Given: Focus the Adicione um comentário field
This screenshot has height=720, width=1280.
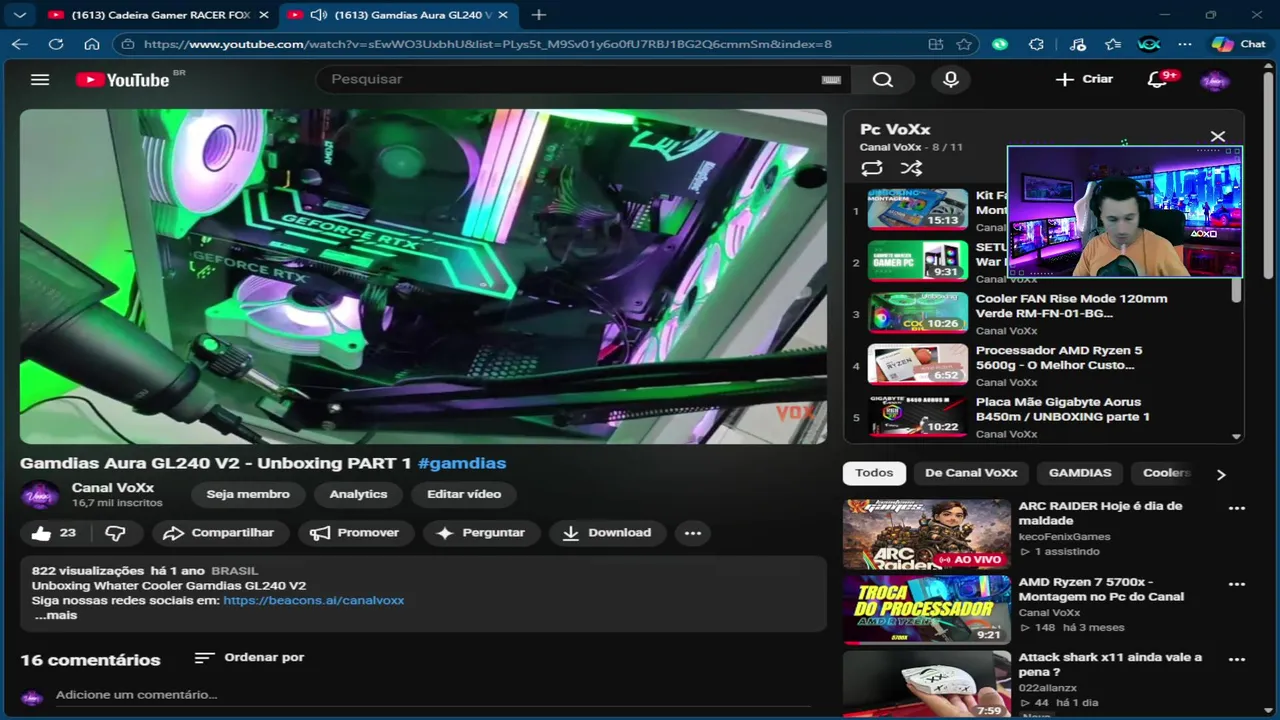Looking at the screenshot, I should pyautogui.click(x=433, y=694).
